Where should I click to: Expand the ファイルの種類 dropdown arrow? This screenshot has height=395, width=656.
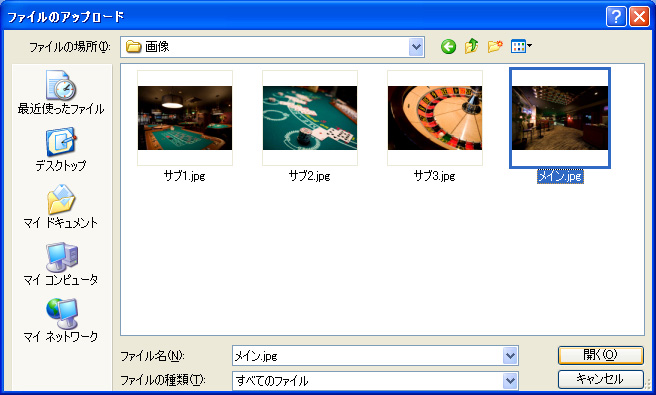[x=510, y=381]
